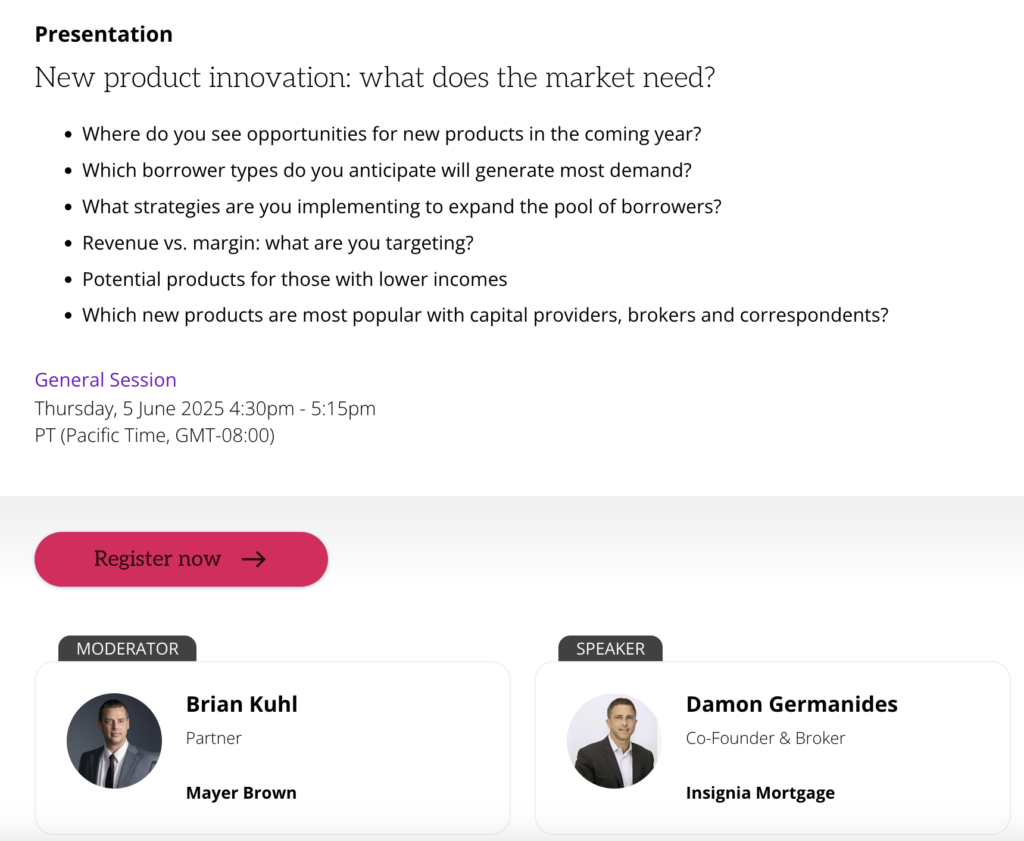Click the Register now button
This screenshot has height=841, width=1024.
click(181, 559)
